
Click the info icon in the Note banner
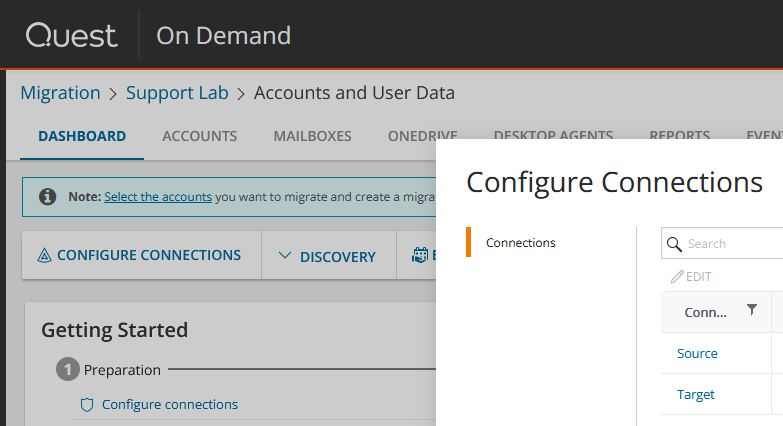(47, 197)
